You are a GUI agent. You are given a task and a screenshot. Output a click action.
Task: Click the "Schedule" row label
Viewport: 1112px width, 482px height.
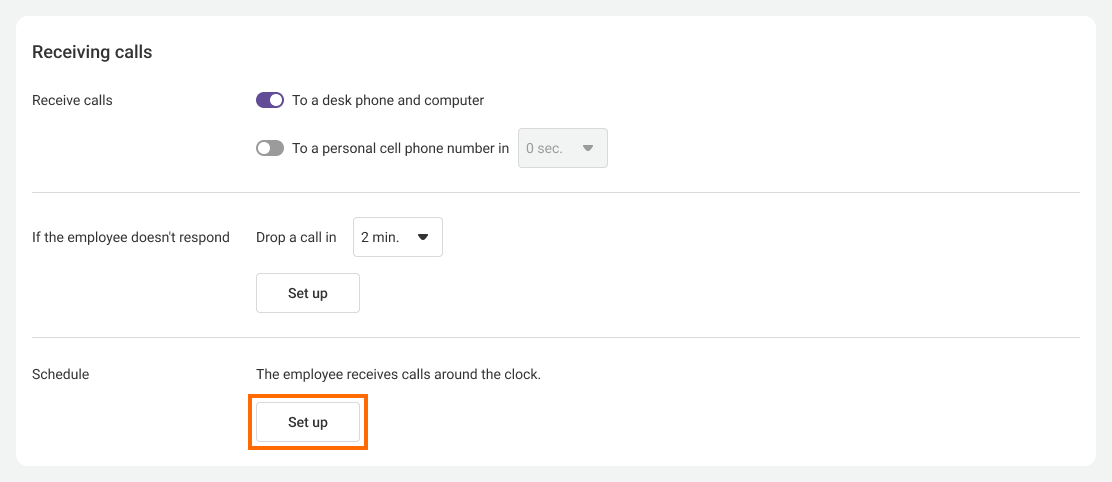click(x=60, y=374)
